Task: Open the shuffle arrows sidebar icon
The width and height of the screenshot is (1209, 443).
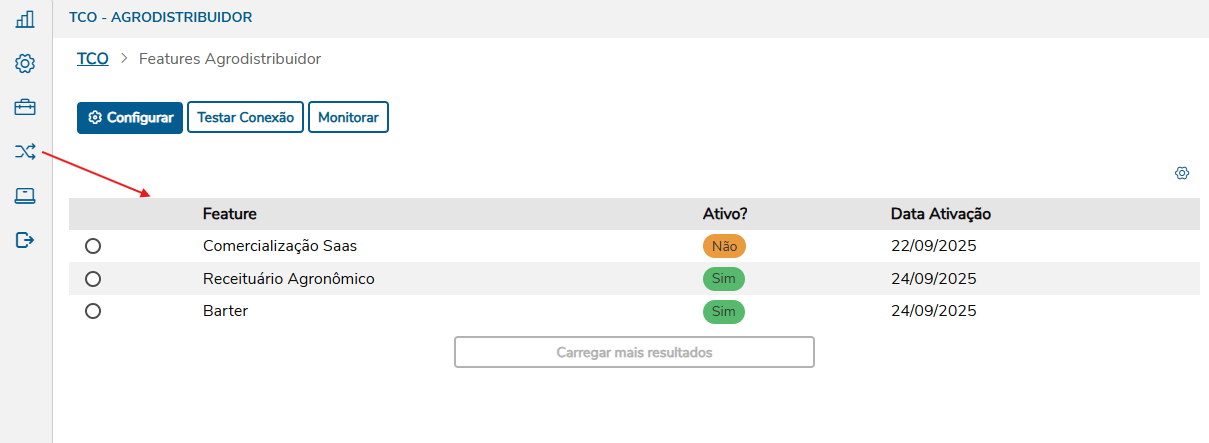Action: pos(25,151)
